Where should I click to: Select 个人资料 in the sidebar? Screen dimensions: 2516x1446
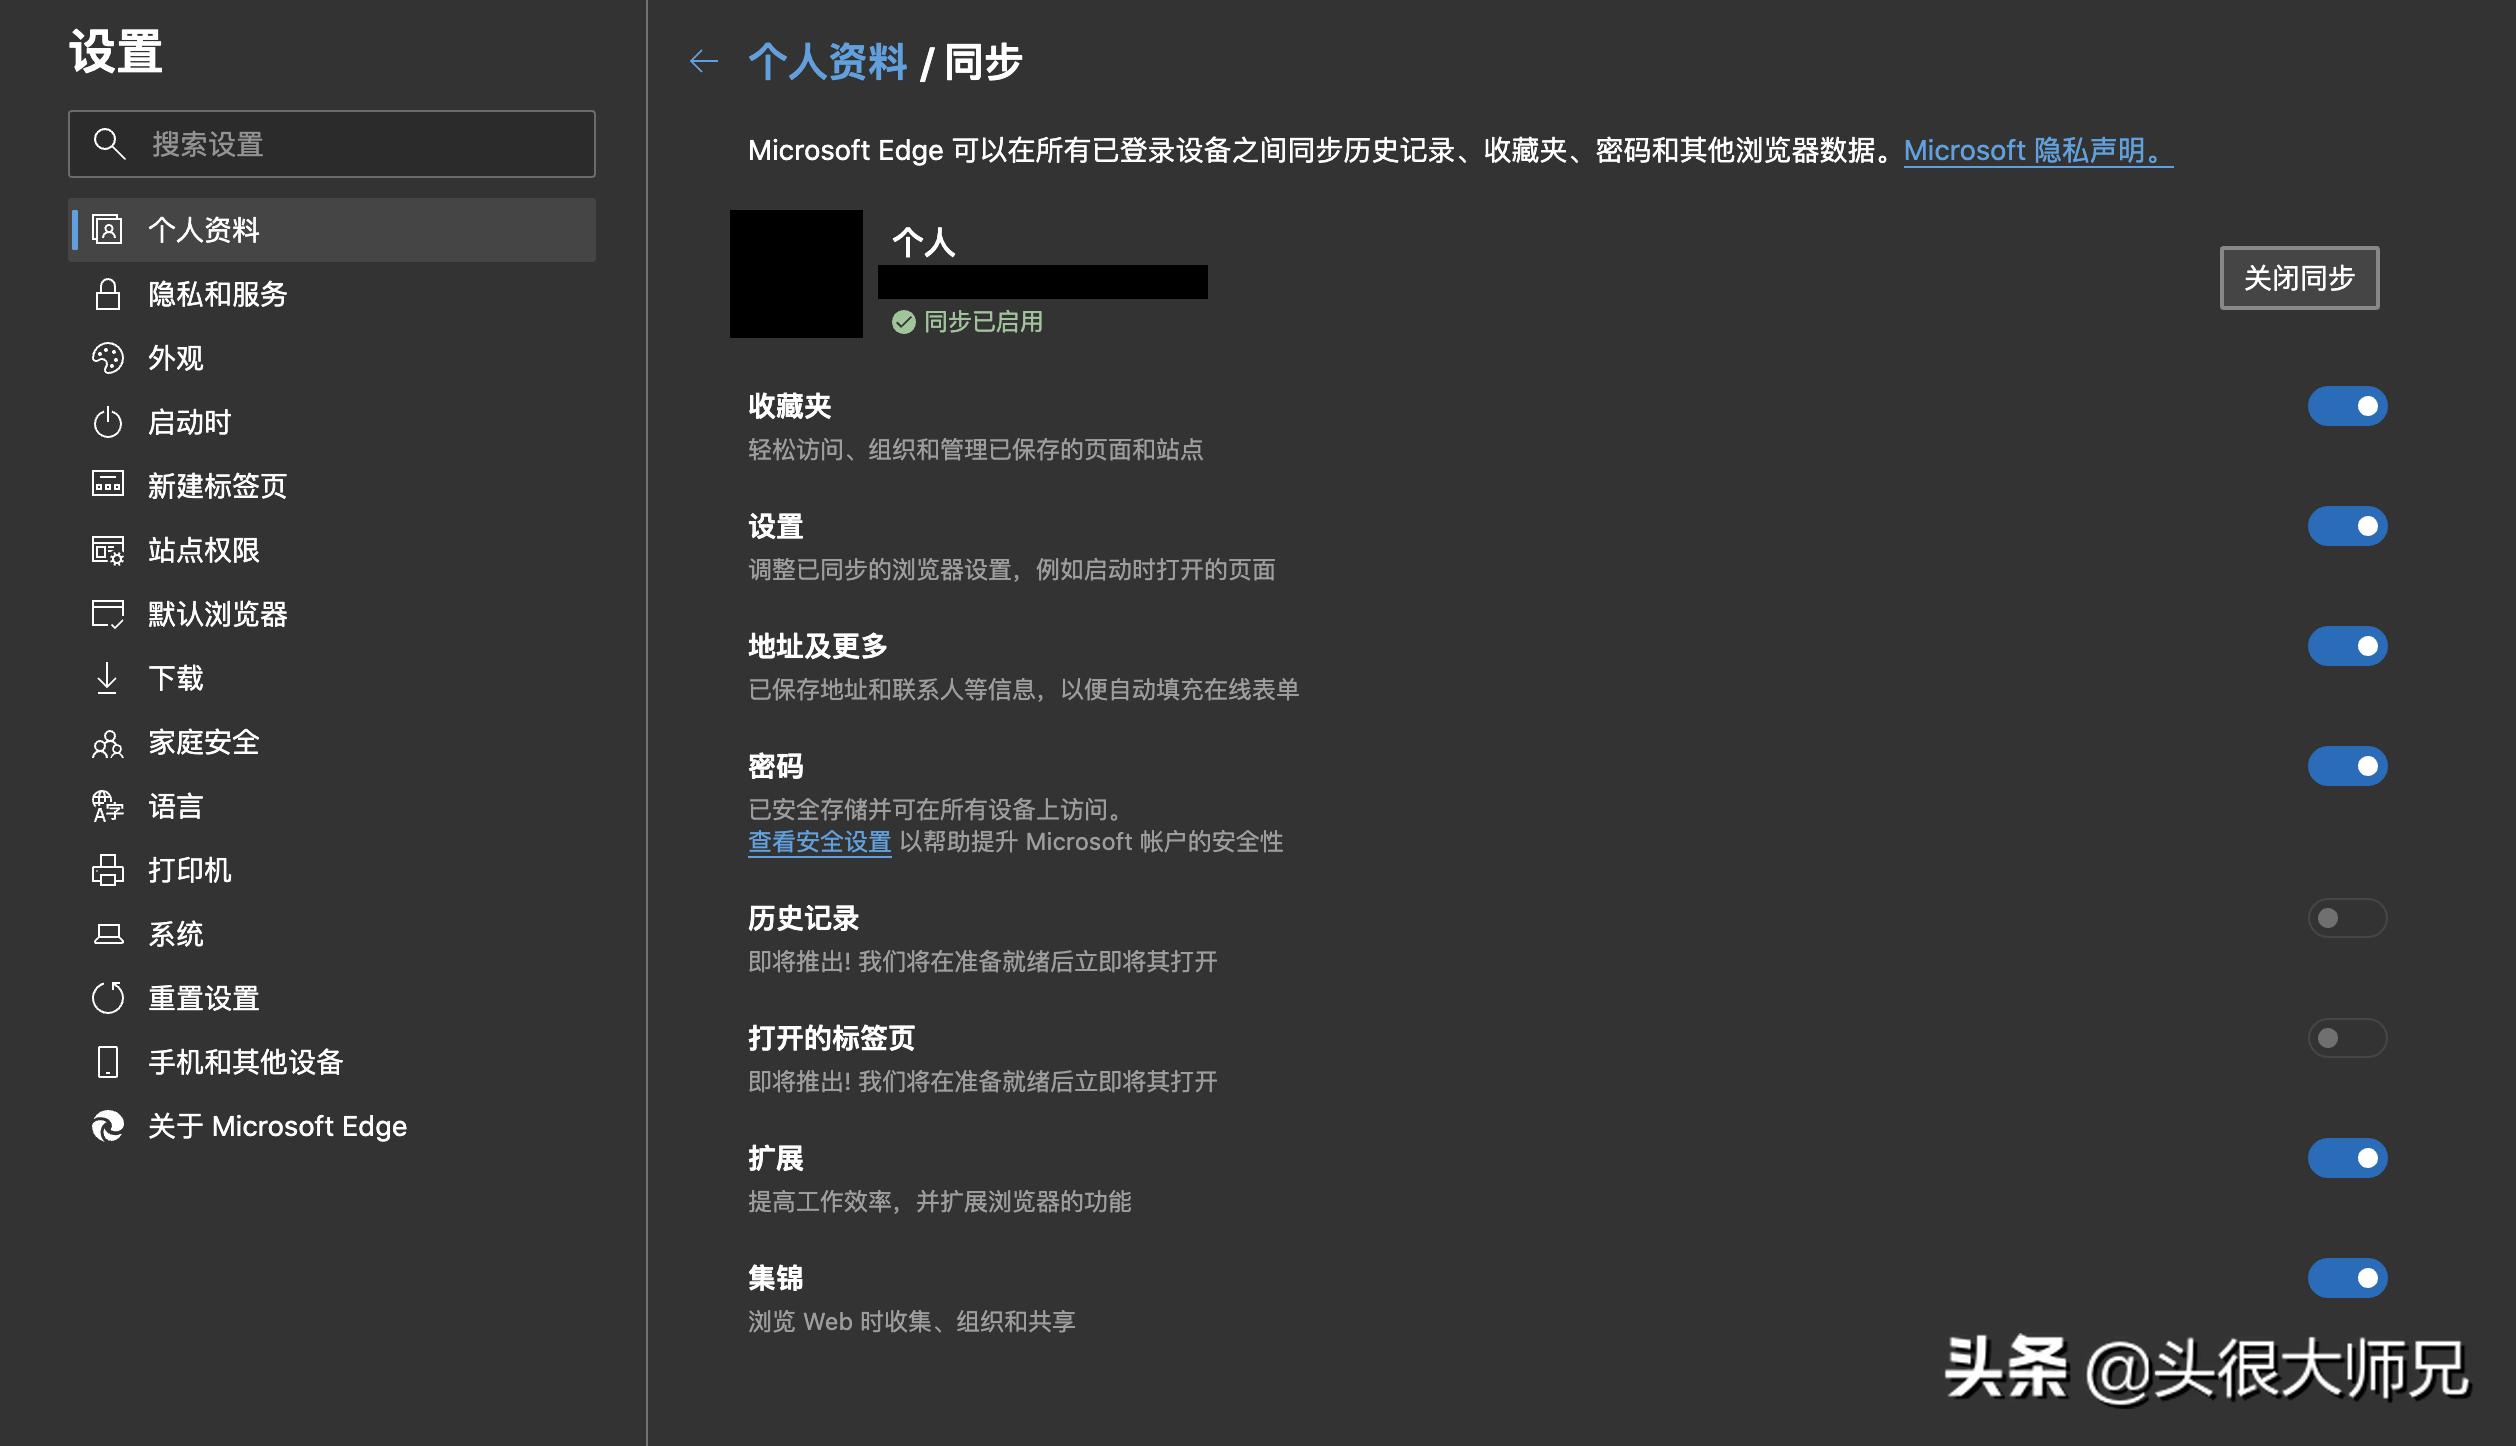[202, 230]
